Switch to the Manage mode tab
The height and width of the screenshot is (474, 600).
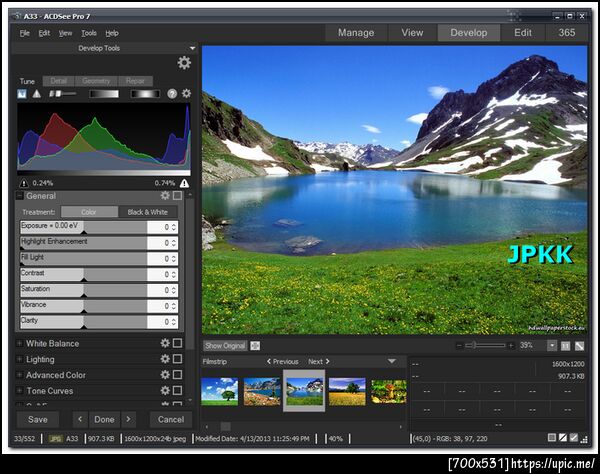coord(356,33)
